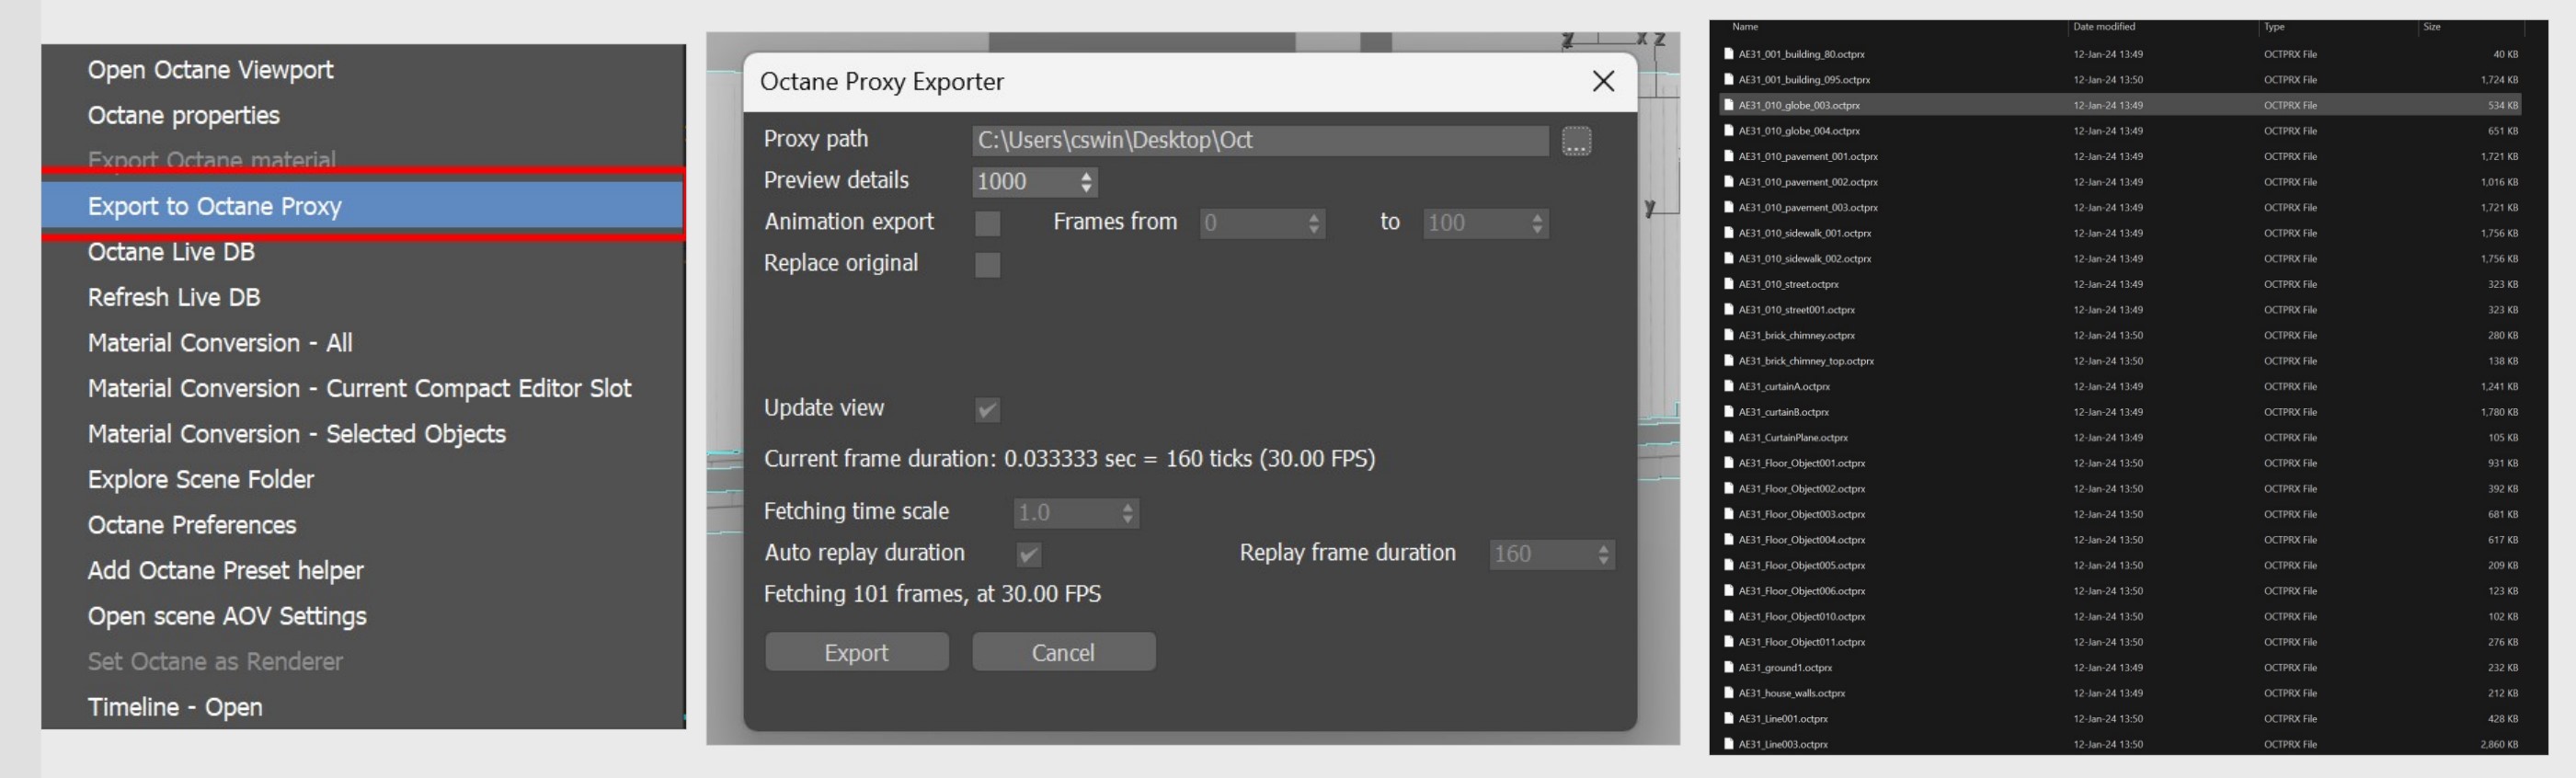Click the file icon of AE31_010_sidewalk_002.octprx
The width and height of the screenshot is (2576, 778).
tap(1729, 259)
